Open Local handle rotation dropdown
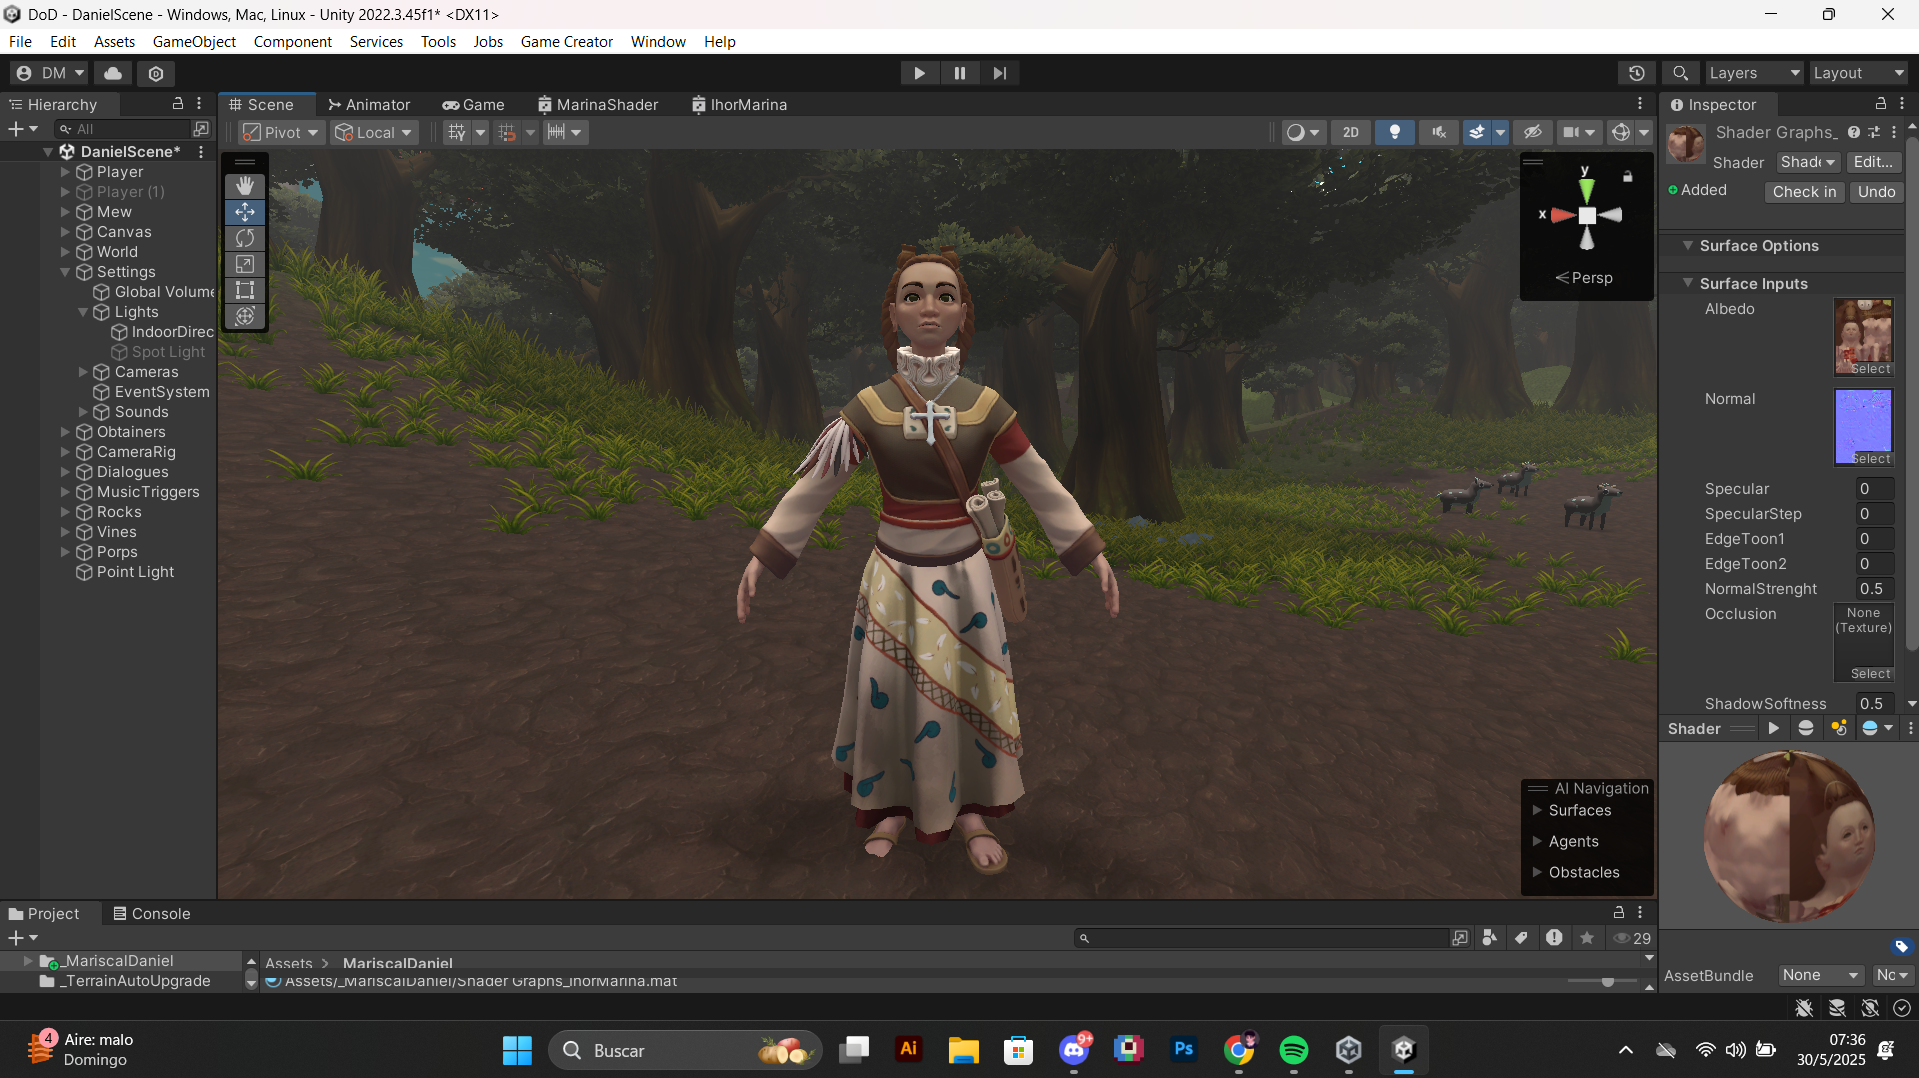The image size is (1919, 1078). 374,132
